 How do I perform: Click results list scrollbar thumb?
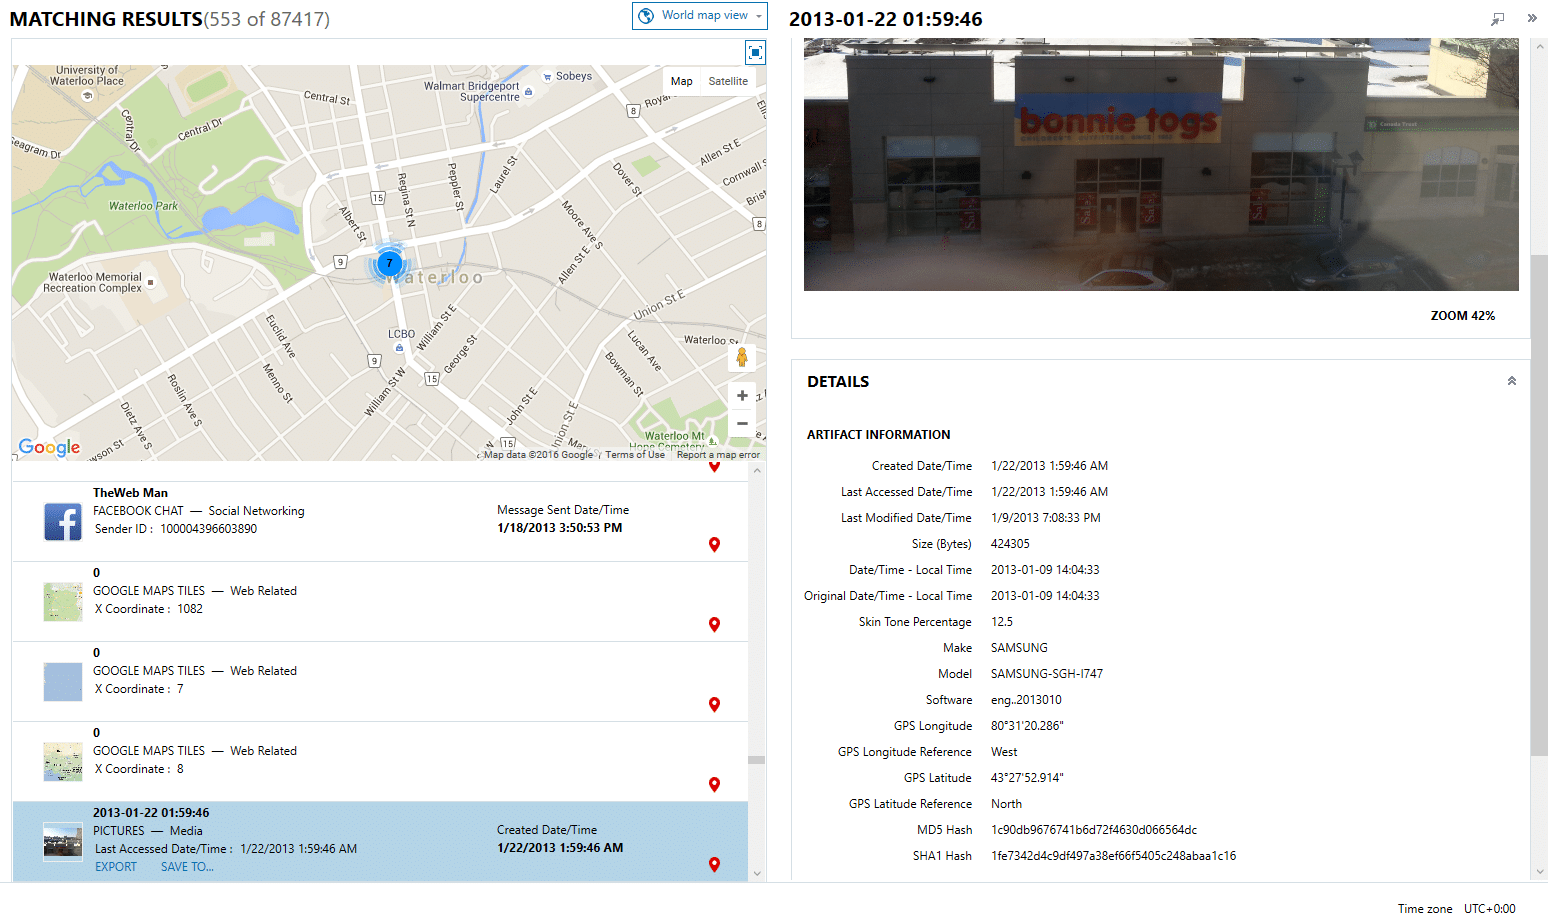coord(757,760)
